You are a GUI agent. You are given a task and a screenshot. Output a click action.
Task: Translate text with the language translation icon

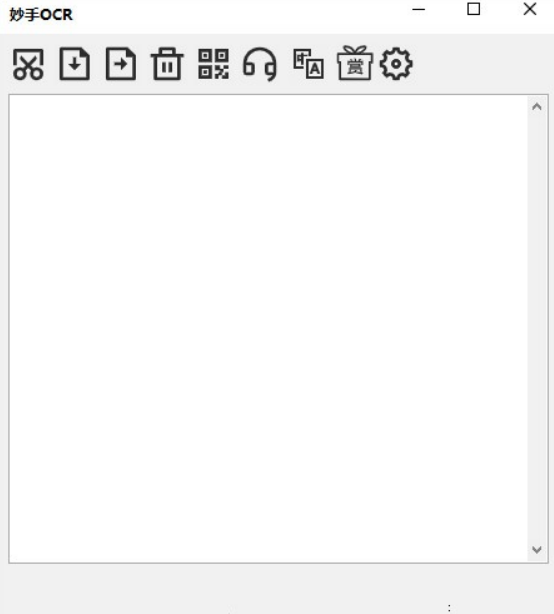coord(309,64)
